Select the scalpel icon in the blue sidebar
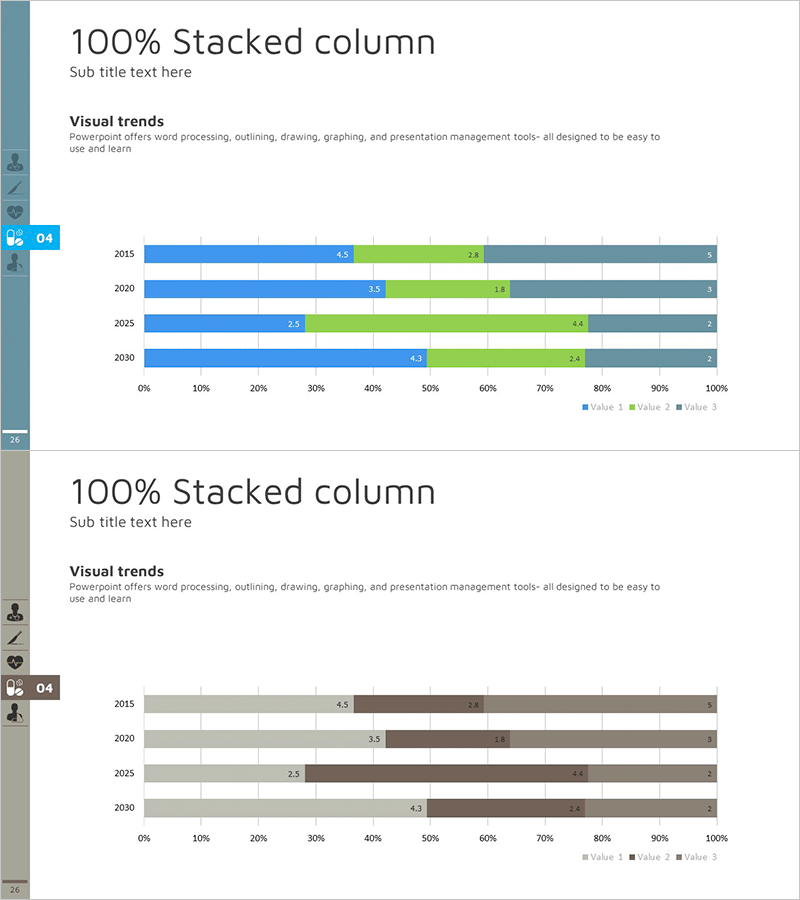 [x=15, y=187]
